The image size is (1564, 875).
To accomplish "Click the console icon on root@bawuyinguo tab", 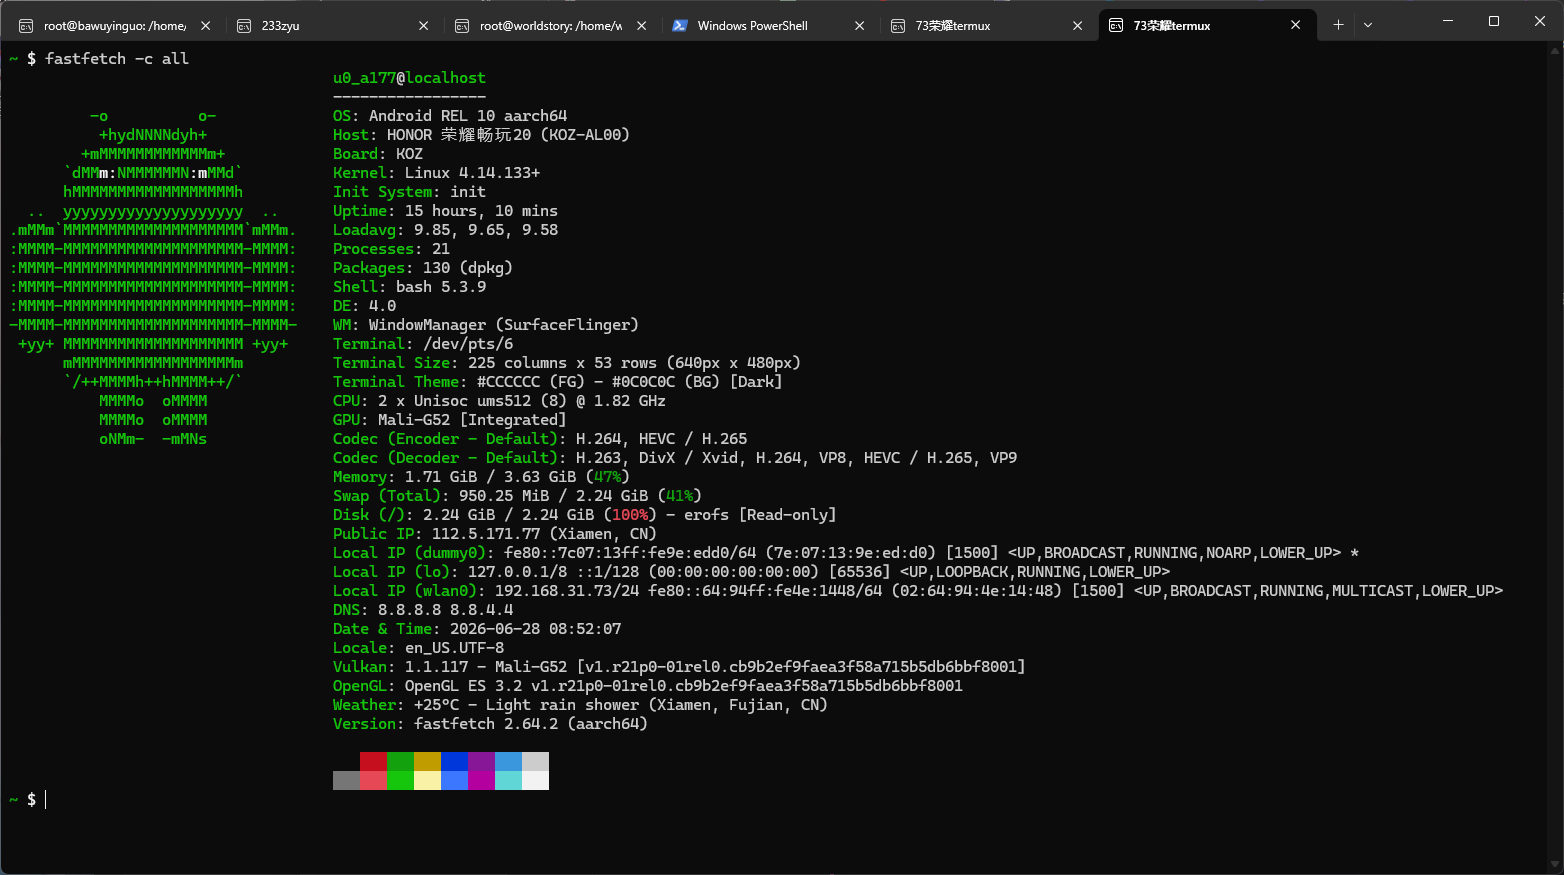I will (26, 26).
